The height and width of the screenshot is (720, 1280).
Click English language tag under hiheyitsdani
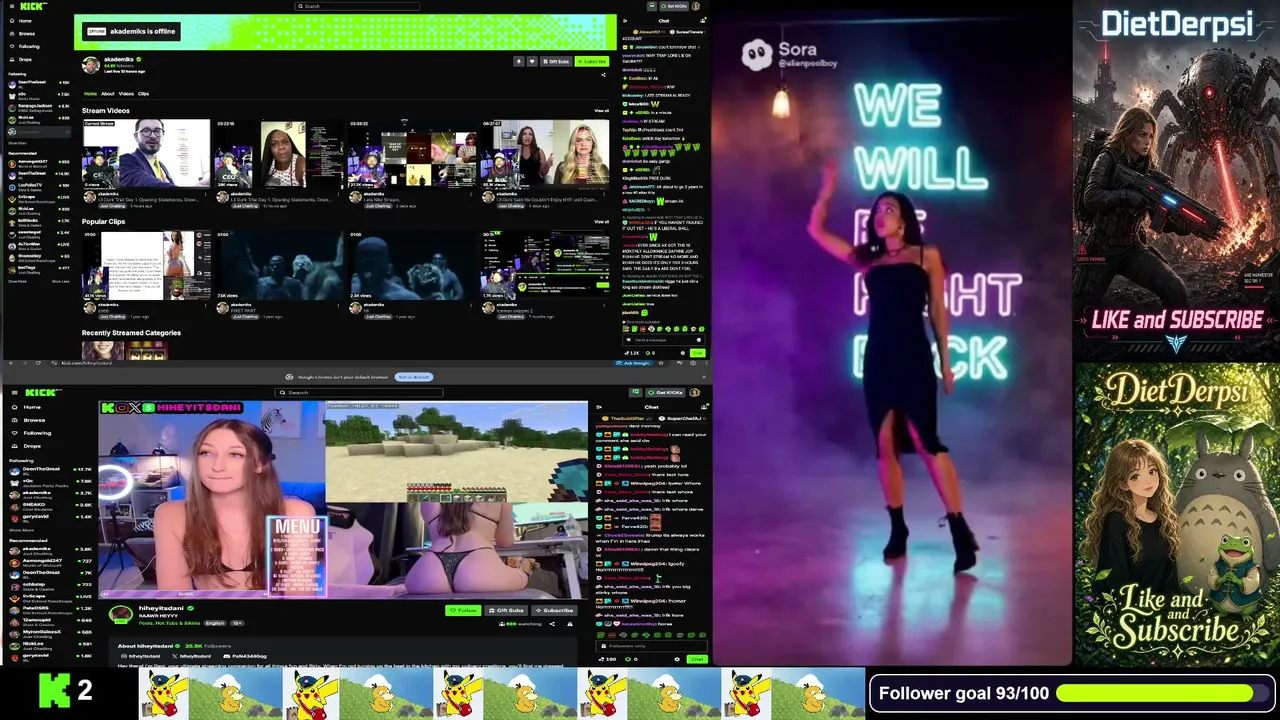(x=216, y=623)
